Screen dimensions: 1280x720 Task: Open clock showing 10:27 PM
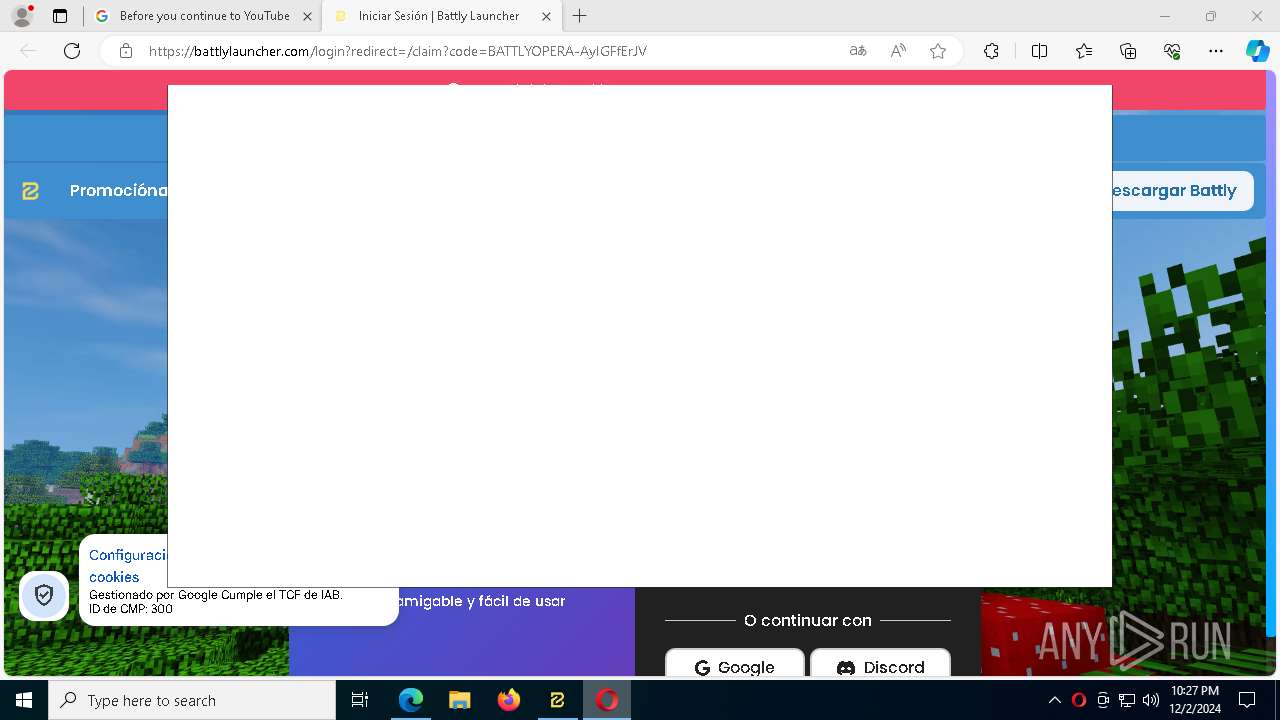tap(1195, 700)
